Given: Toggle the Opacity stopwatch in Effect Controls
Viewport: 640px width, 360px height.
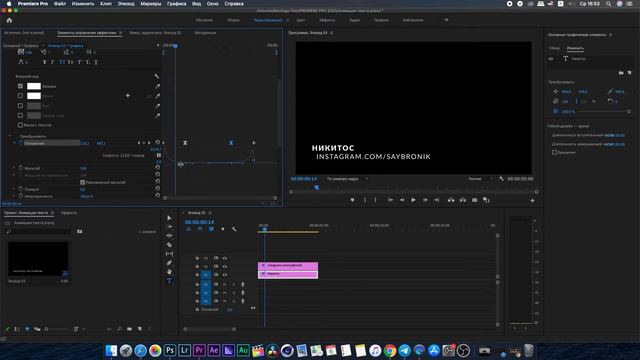Looking at the screenshot, I should [x=20, y=196].
